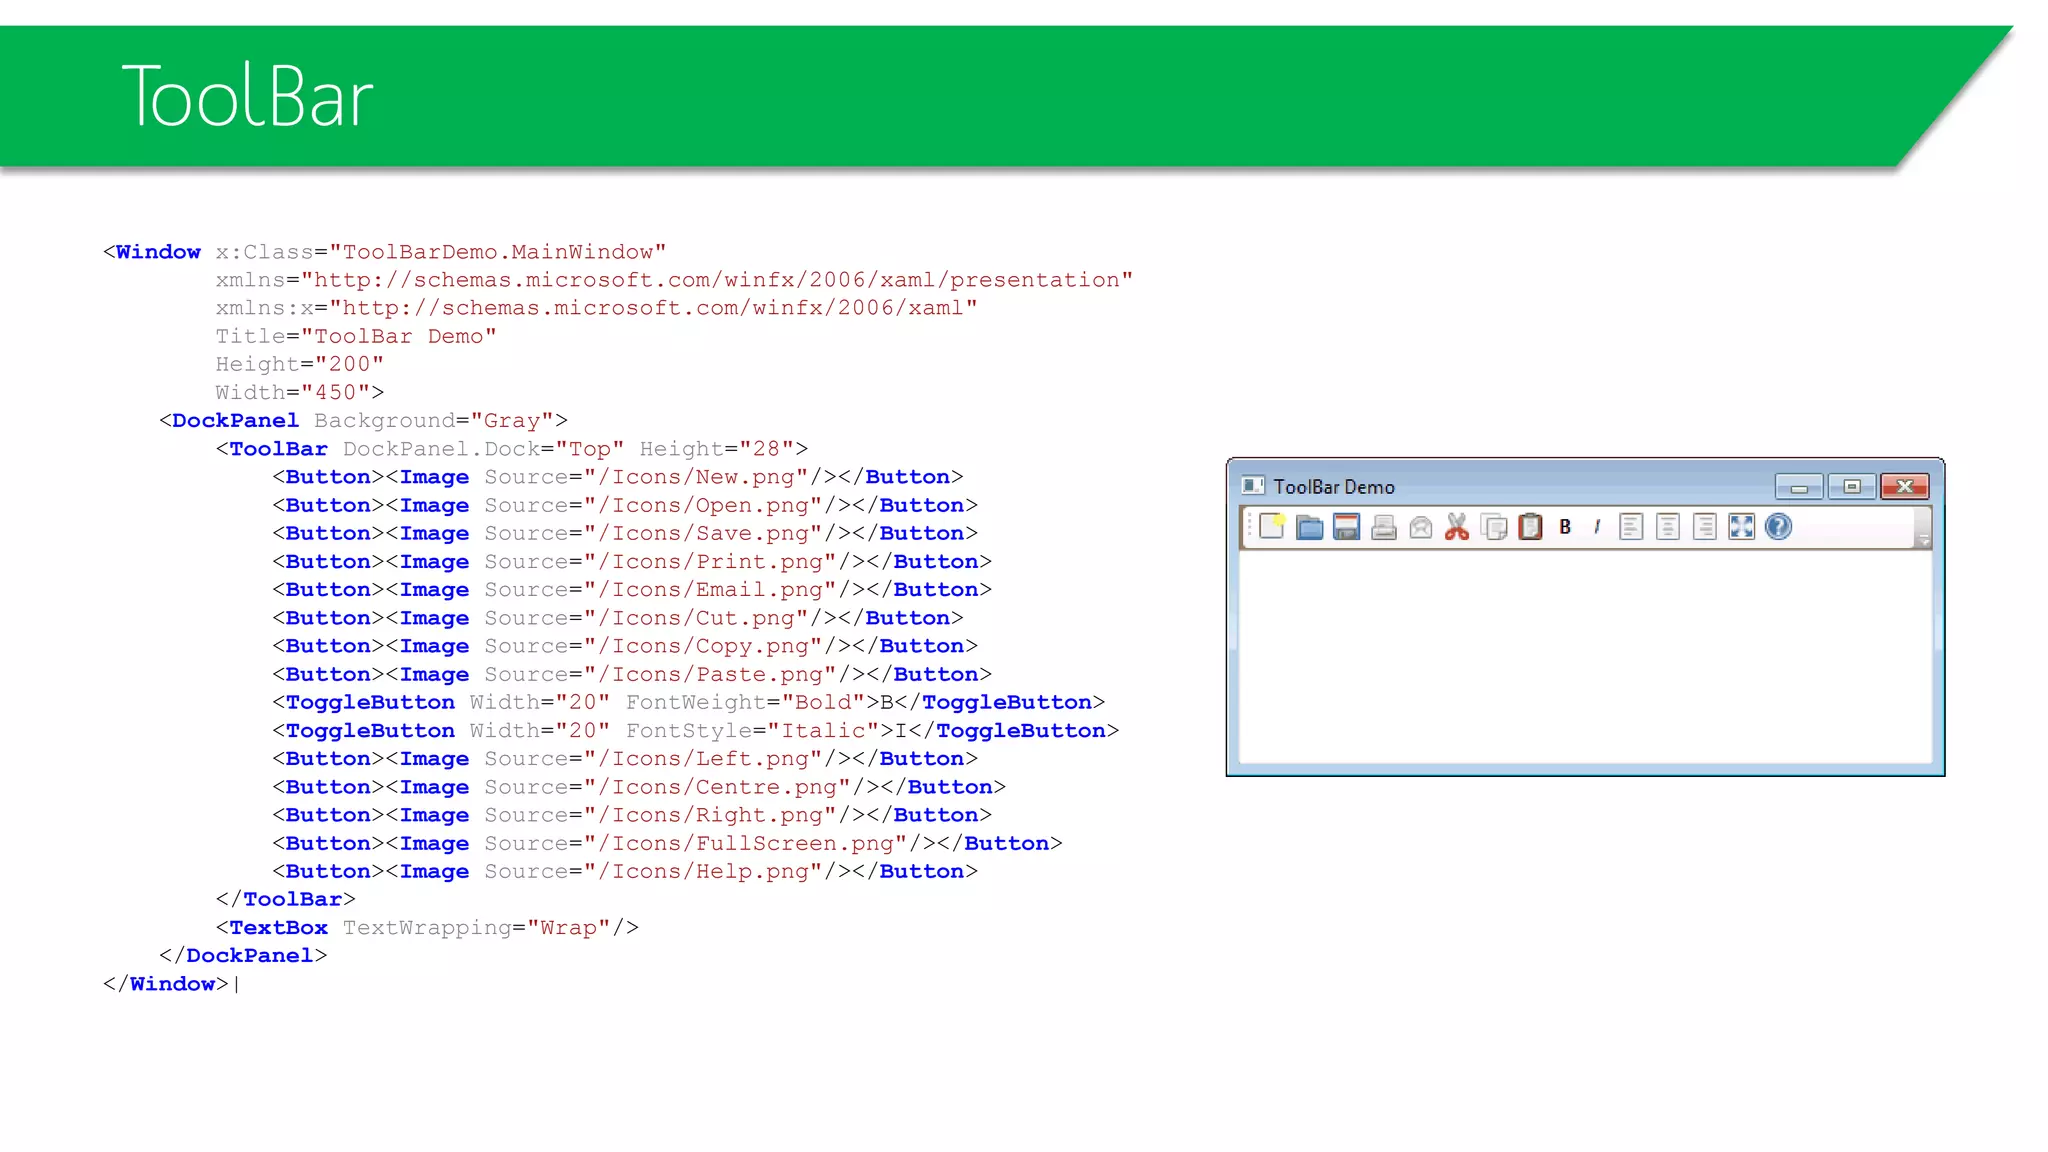Screen dimensions: 2048x1152
Task: Click the Help question mark icon
Action: pos(1778,527)
